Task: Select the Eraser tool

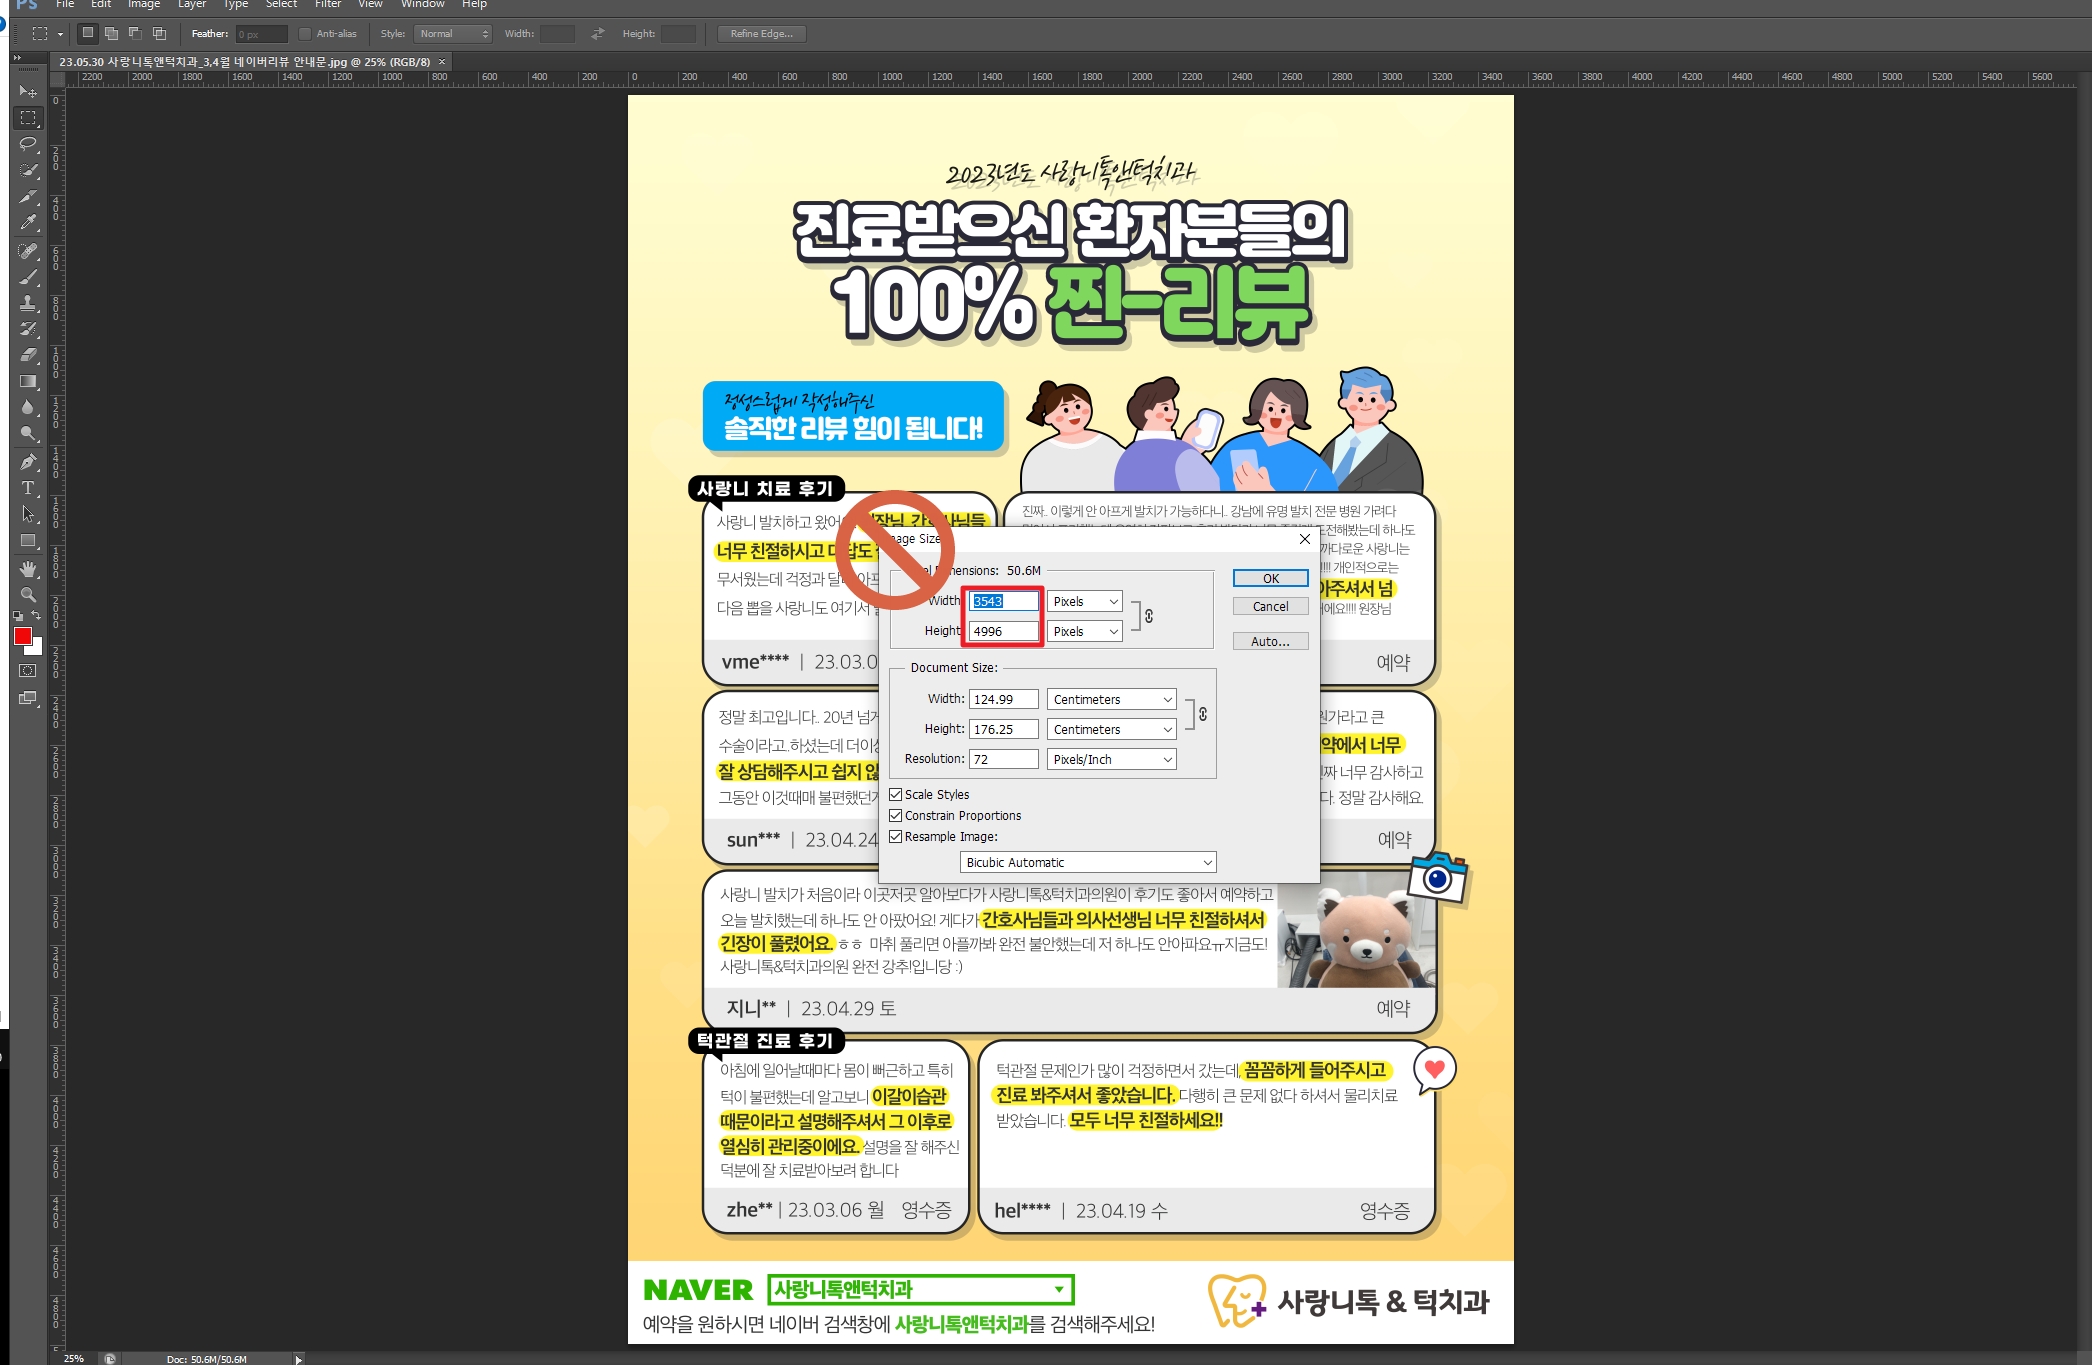Action: click(x=28, y=355)
